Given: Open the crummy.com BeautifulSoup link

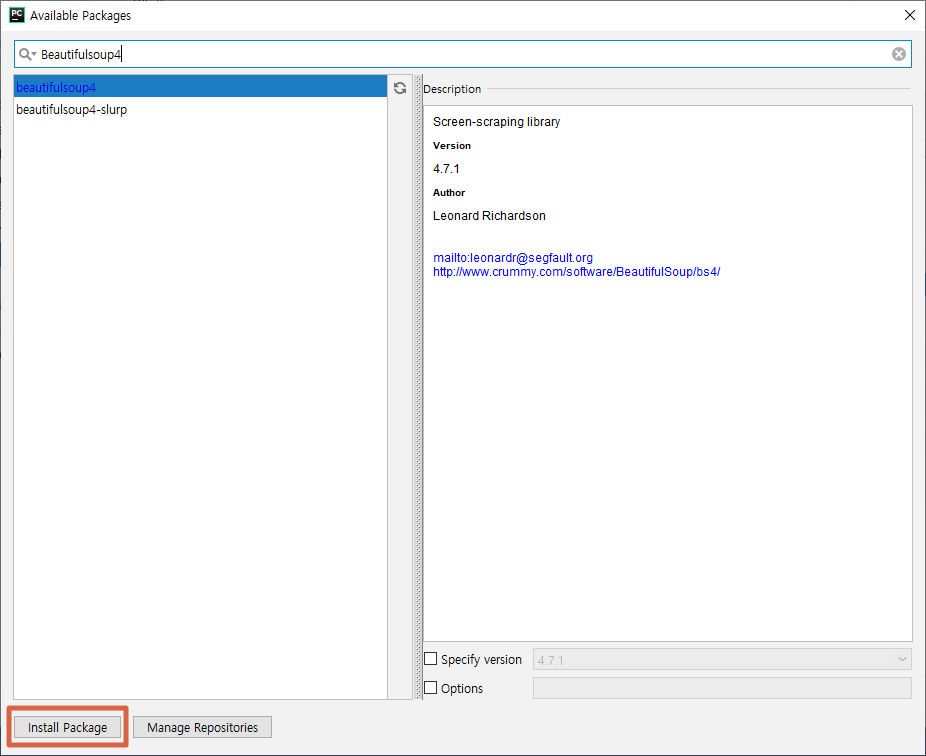Looking at the screenshot, I should point(576,272).
